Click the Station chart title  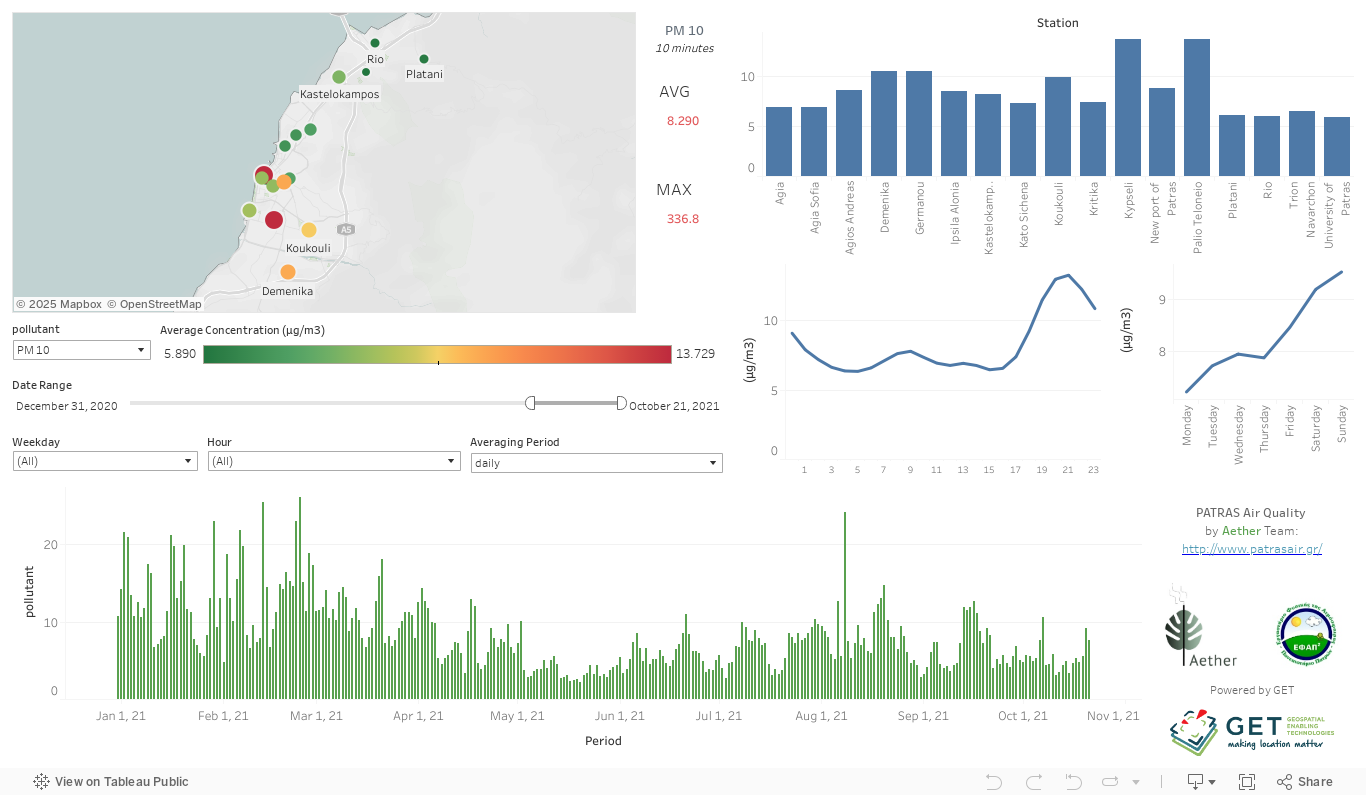click(x=1058, y=23)
